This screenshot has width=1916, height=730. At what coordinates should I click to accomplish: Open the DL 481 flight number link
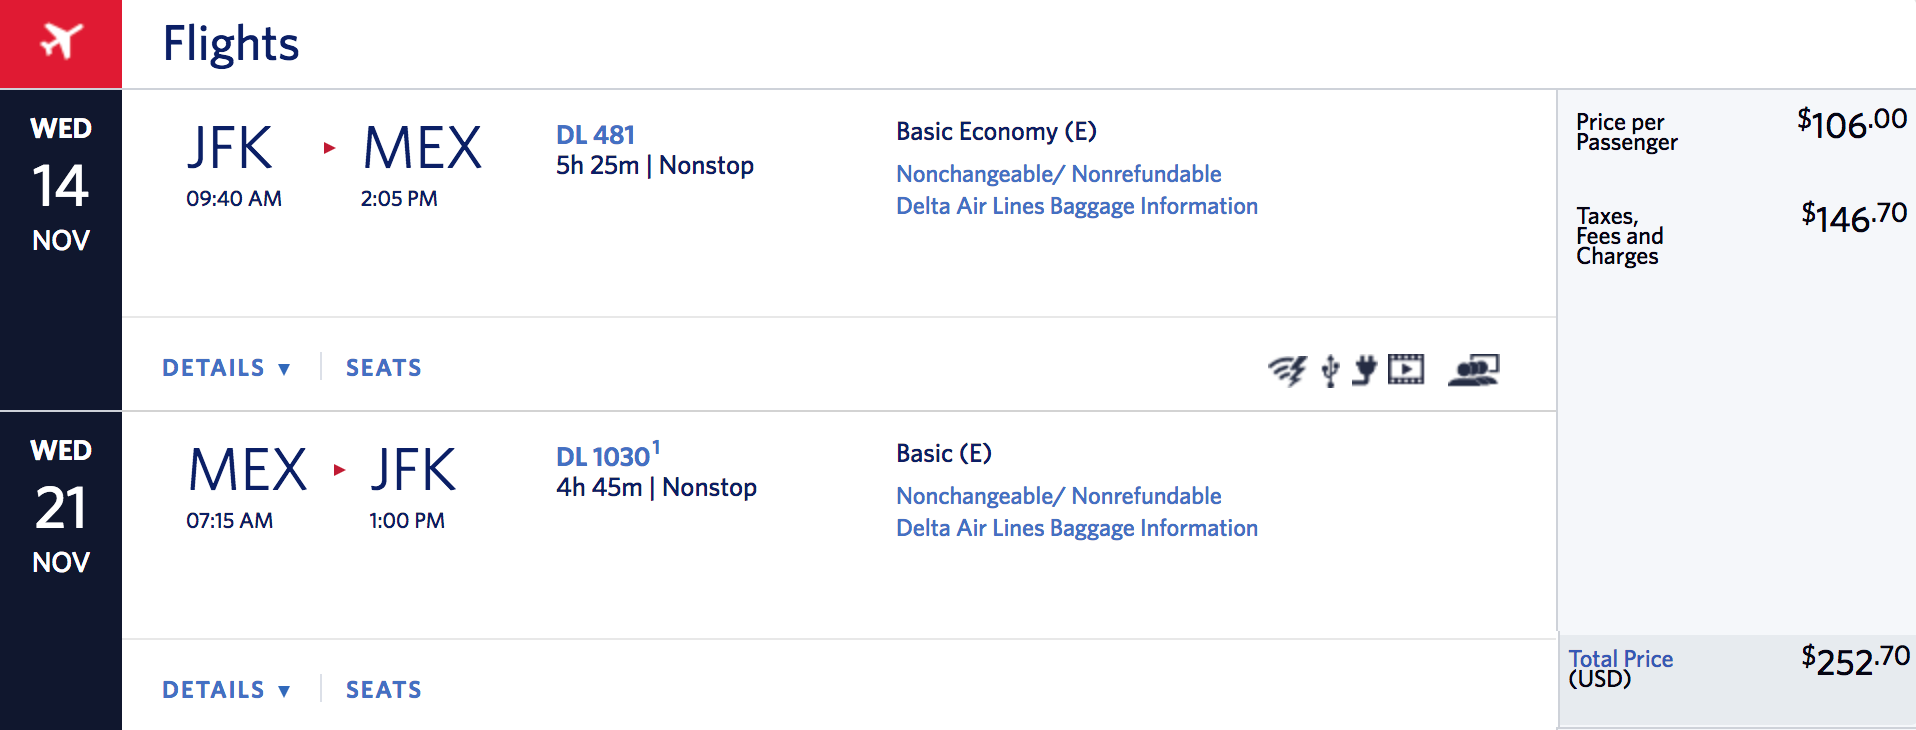[x=595, y=135]
